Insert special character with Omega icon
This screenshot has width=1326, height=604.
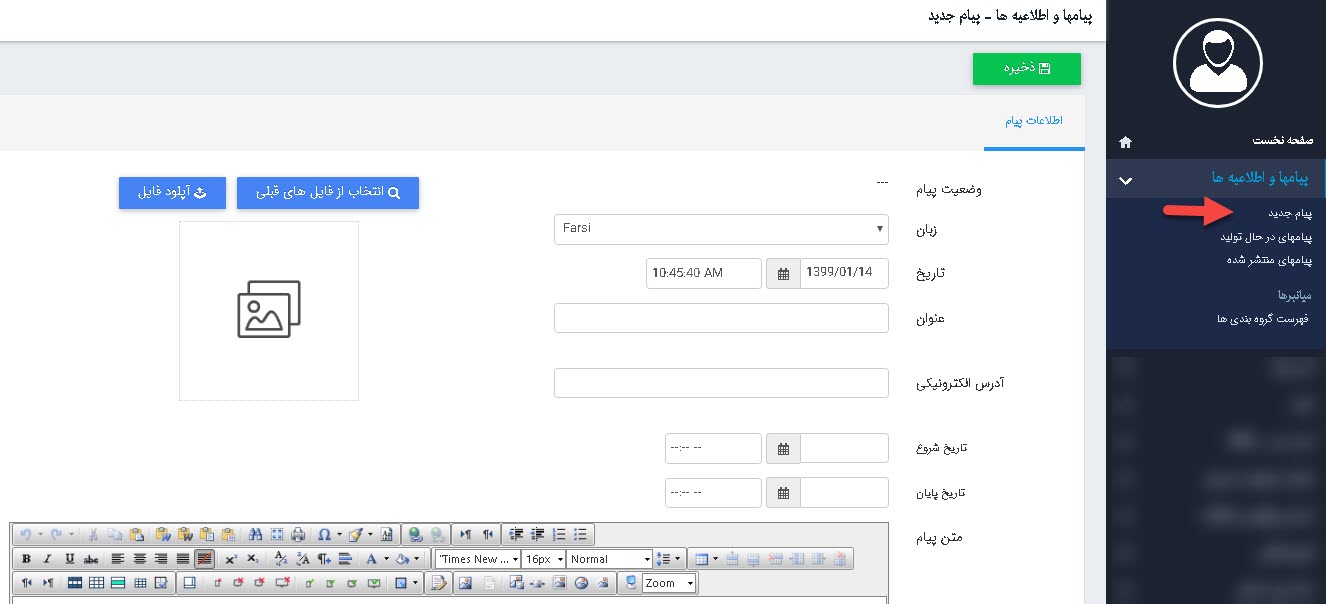pos(324,534)
